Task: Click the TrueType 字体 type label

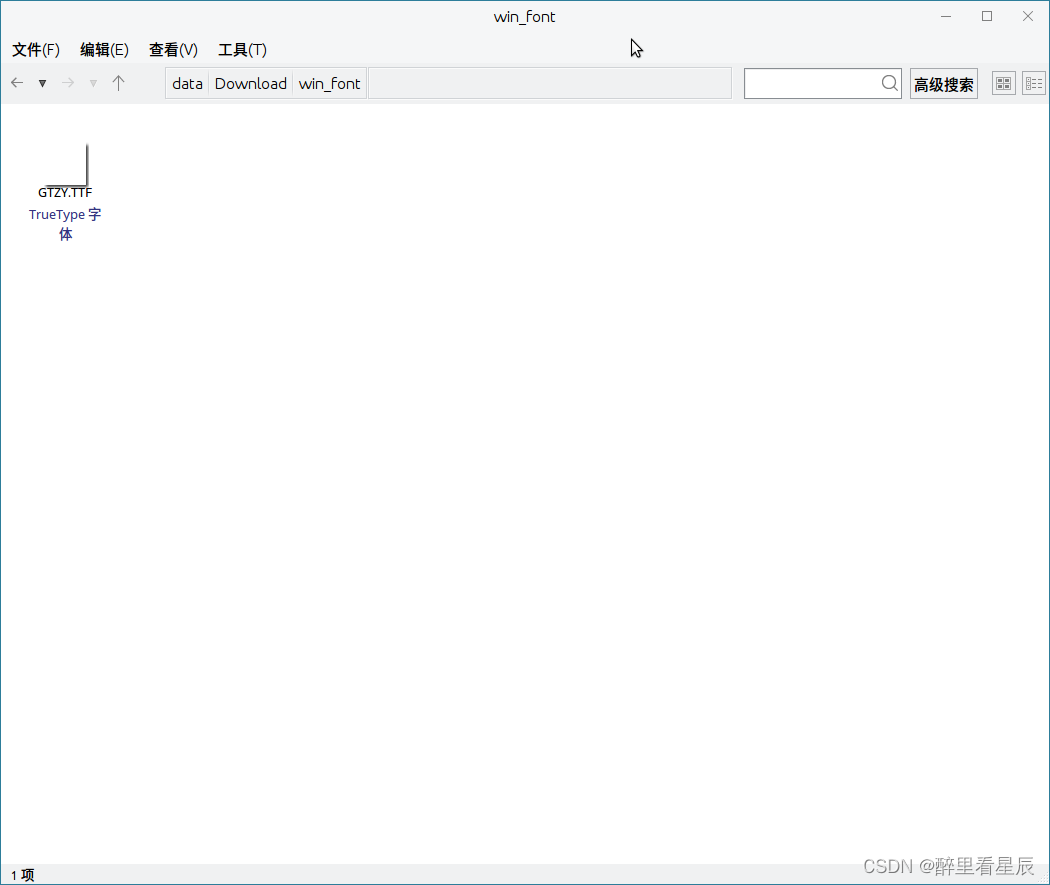Action: 65,224
